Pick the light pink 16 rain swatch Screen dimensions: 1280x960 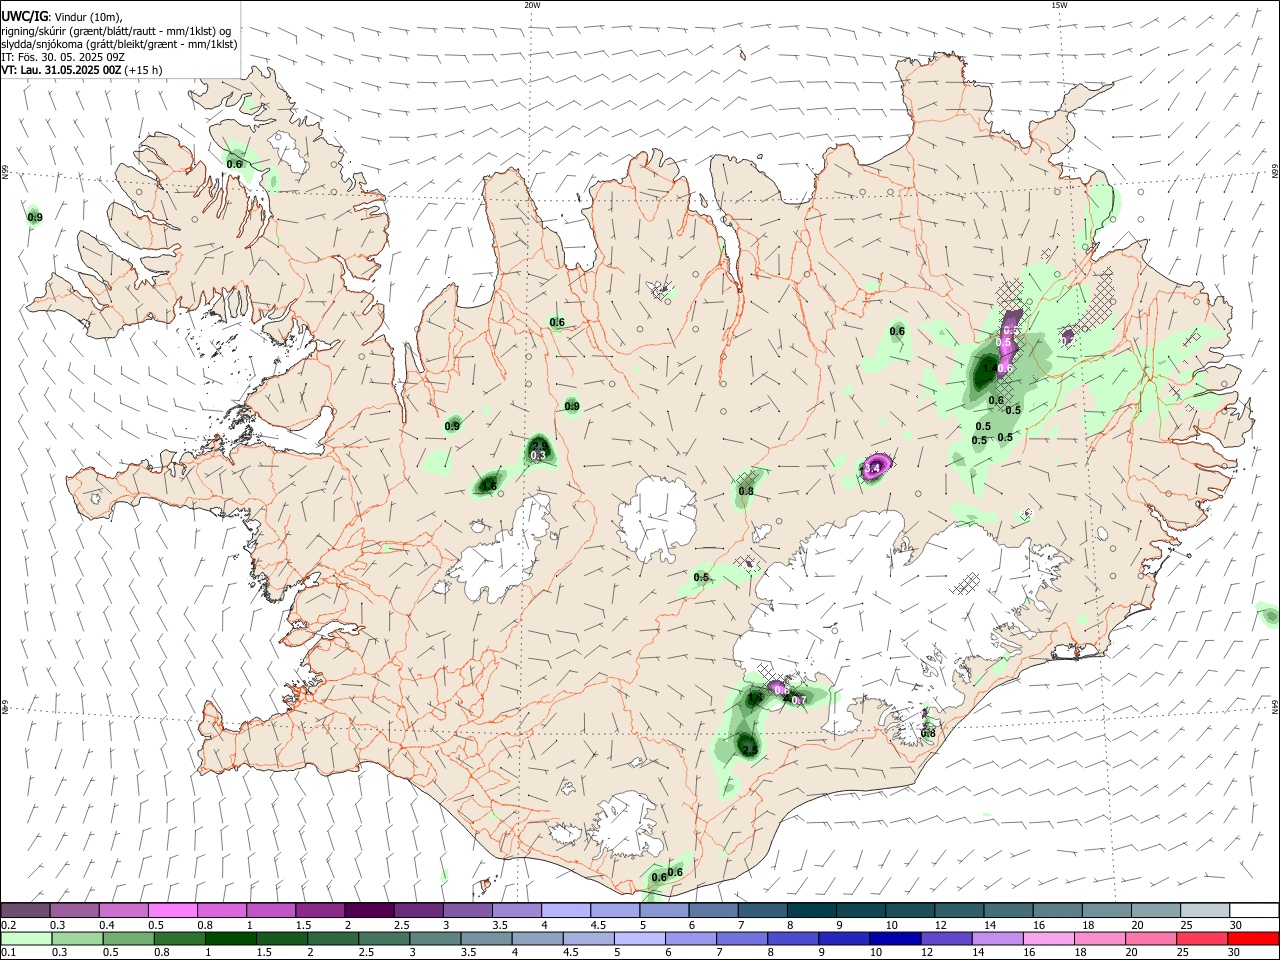point(1048,938)
